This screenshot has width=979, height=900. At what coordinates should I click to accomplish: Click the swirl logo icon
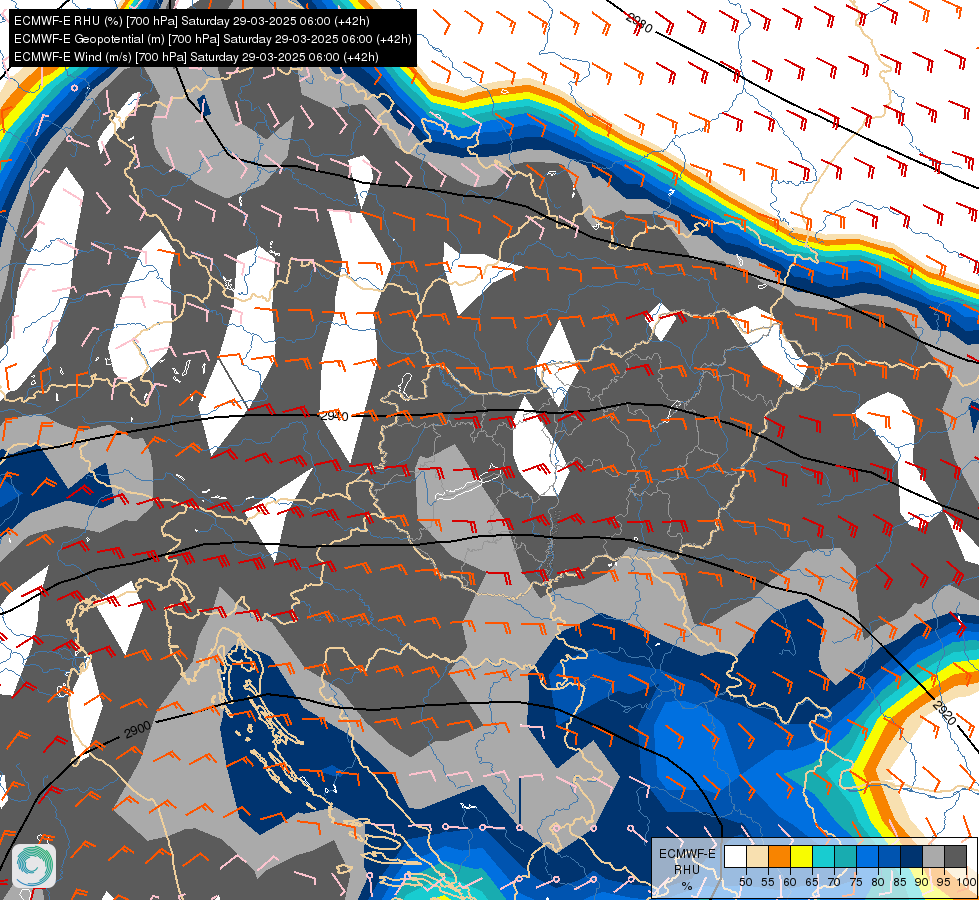pos(34,866)
